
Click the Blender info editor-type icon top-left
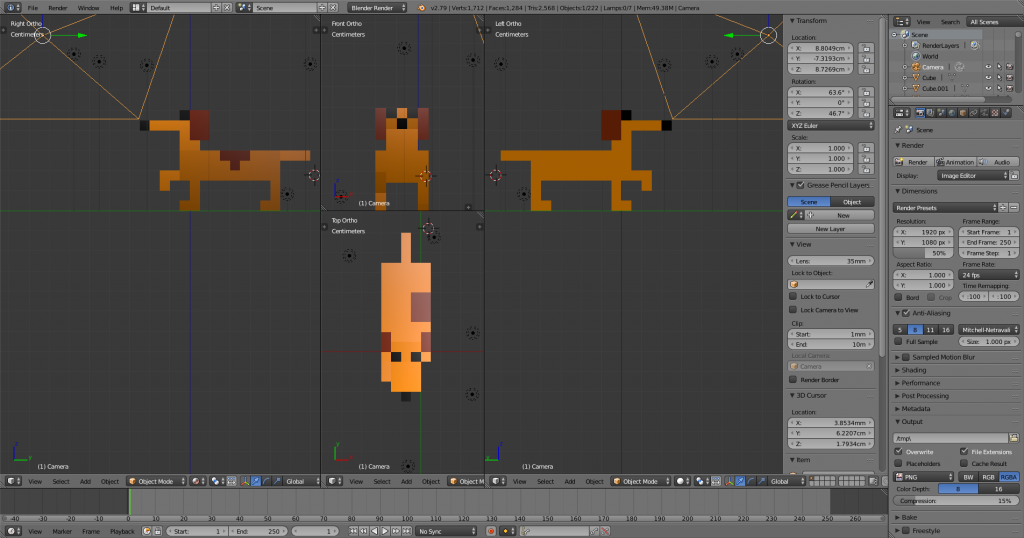point(10,7)
